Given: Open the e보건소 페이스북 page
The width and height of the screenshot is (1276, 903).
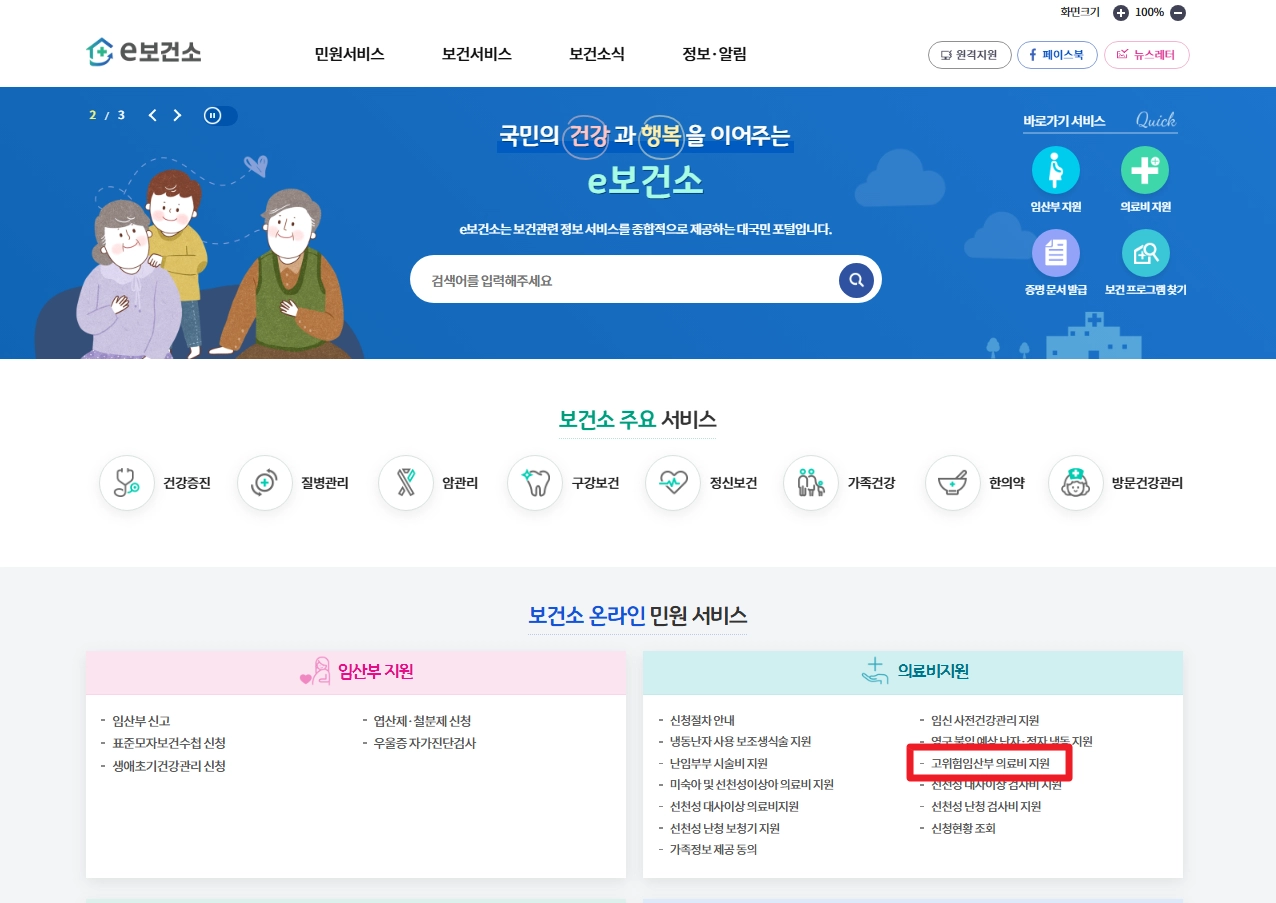Looking at the screenshot, I should pyautogui.click(x=1057, y=55).
